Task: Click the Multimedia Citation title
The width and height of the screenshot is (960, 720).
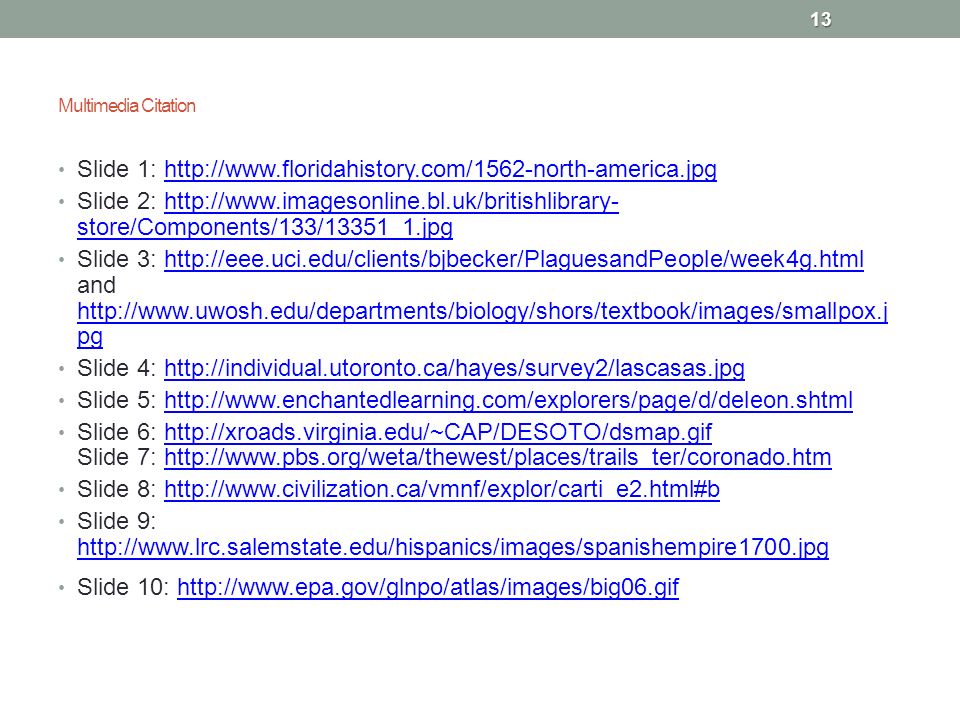Action: click(x=127, y=106)
